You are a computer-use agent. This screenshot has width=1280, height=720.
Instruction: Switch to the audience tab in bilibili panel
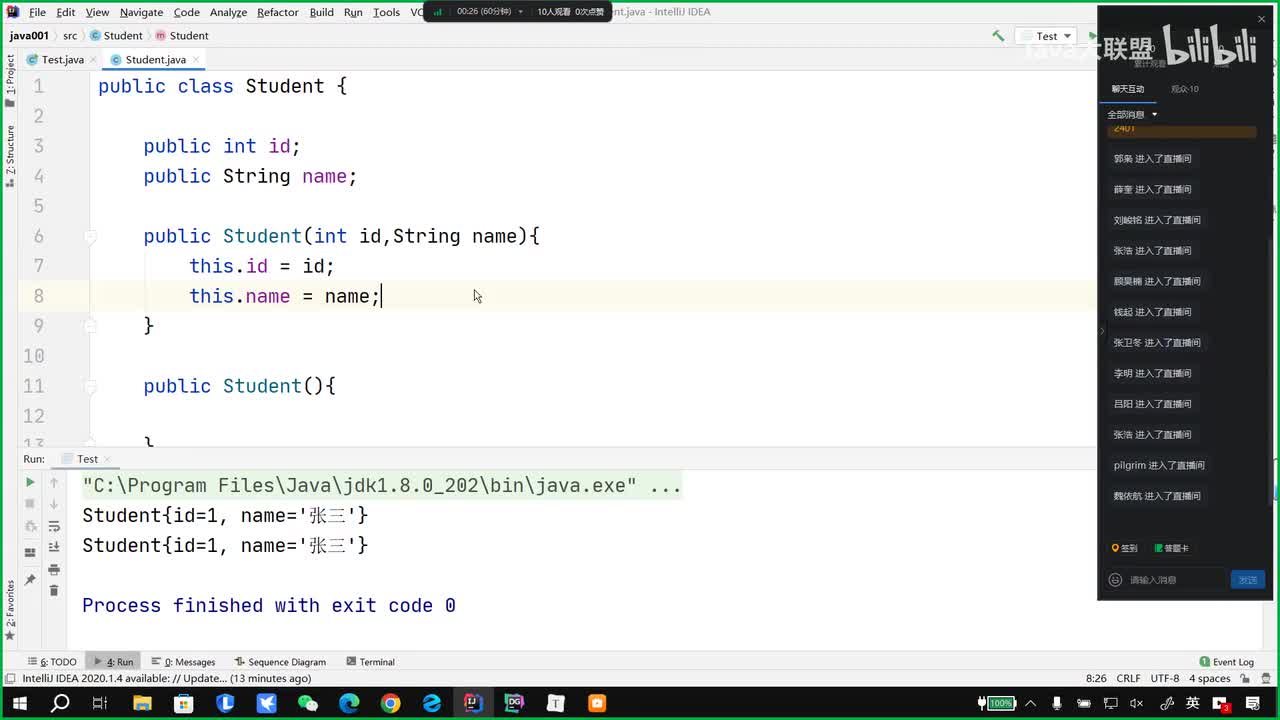point(1185,89)
